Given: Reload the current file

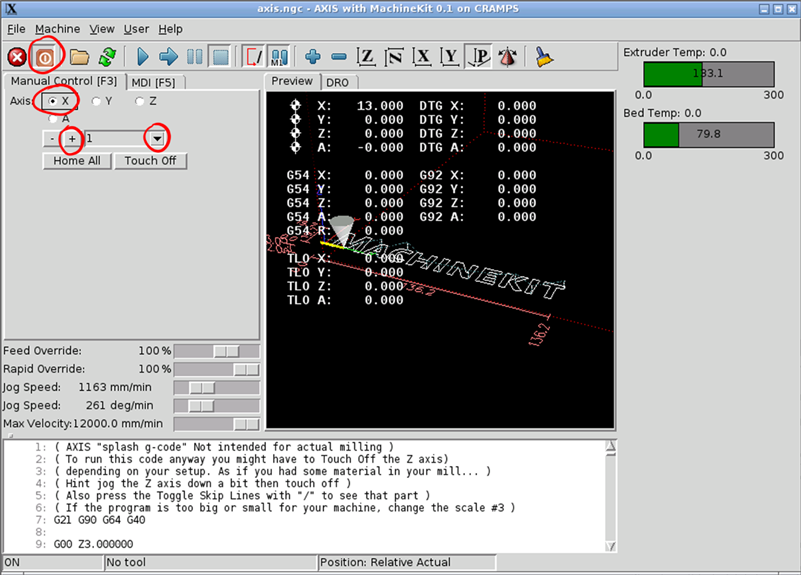Looking at the screenshot, I should pyautogui.click(x=106, y=56).
